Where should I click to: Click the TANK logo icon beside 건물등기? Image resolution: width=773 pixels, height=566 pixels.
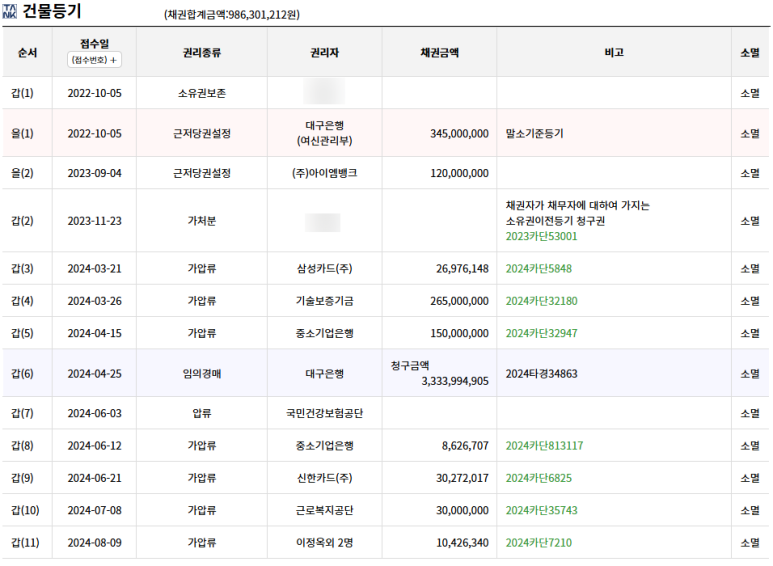9,11
